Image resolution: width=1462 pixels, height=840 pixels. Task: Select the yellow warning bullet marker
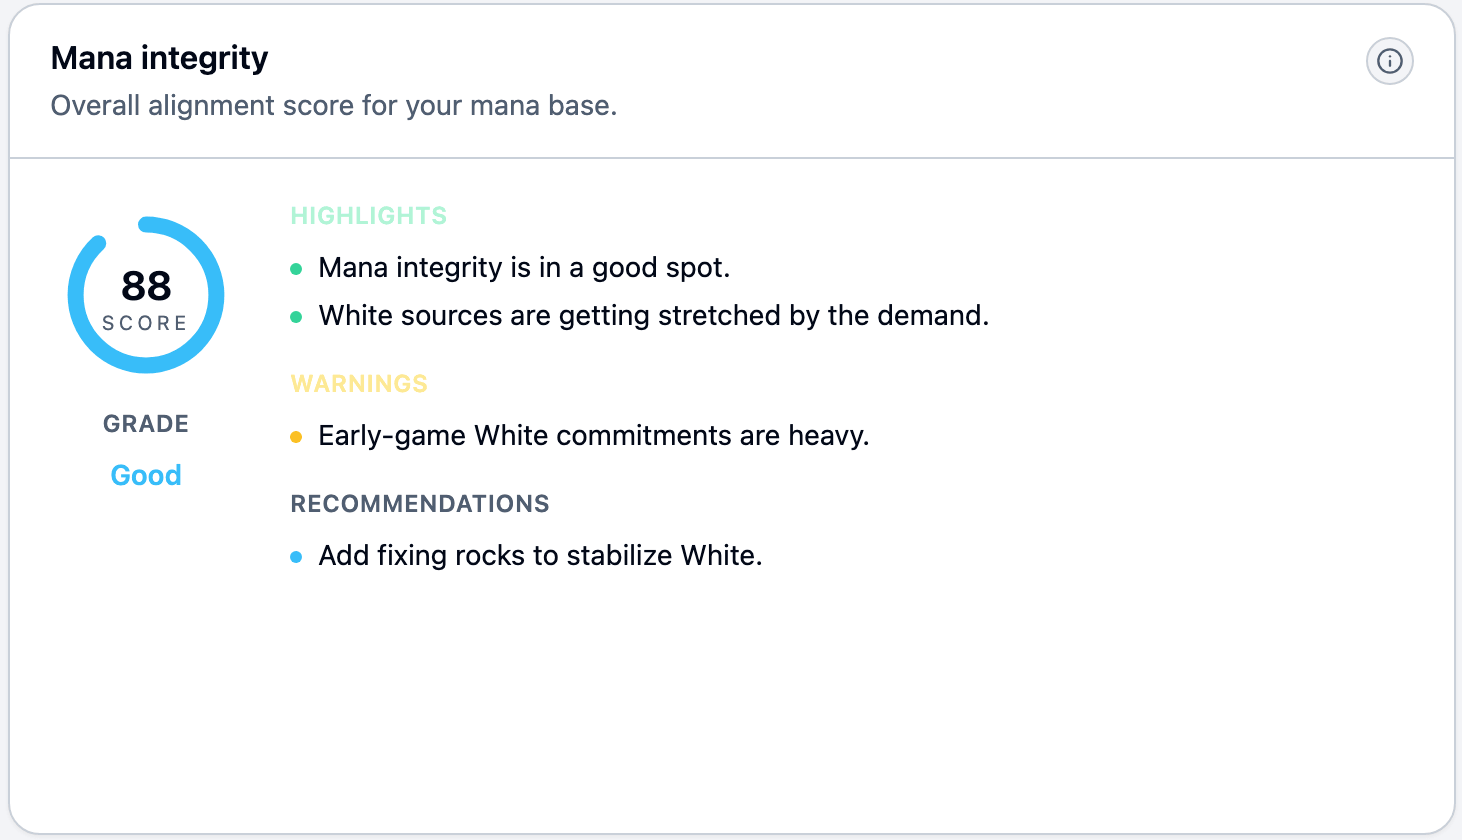coord(297,437)
